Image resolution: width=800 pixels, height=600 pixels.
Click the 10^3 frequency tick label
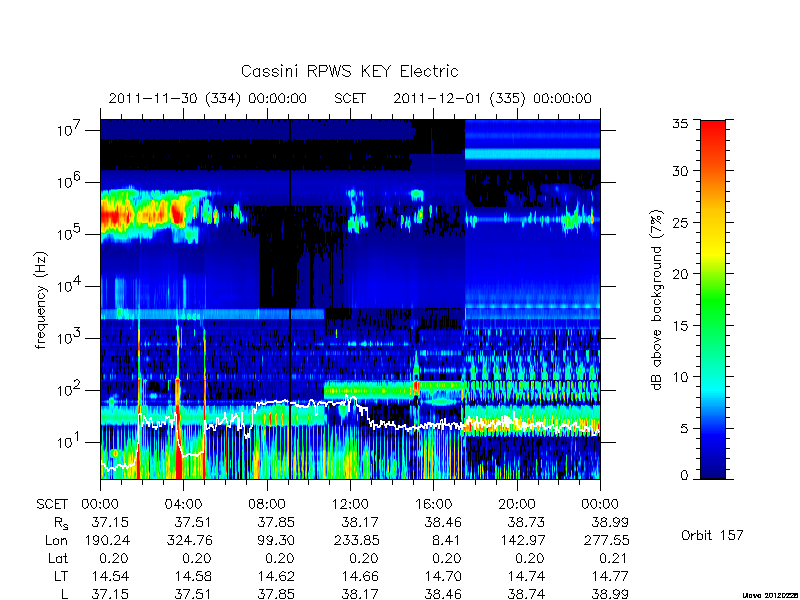(70, 338)
